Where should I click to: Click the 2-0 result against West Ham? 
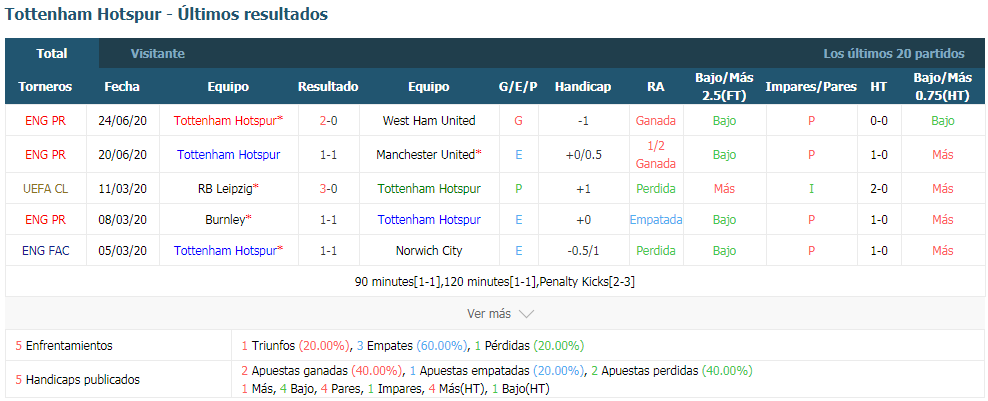[328, 120]
